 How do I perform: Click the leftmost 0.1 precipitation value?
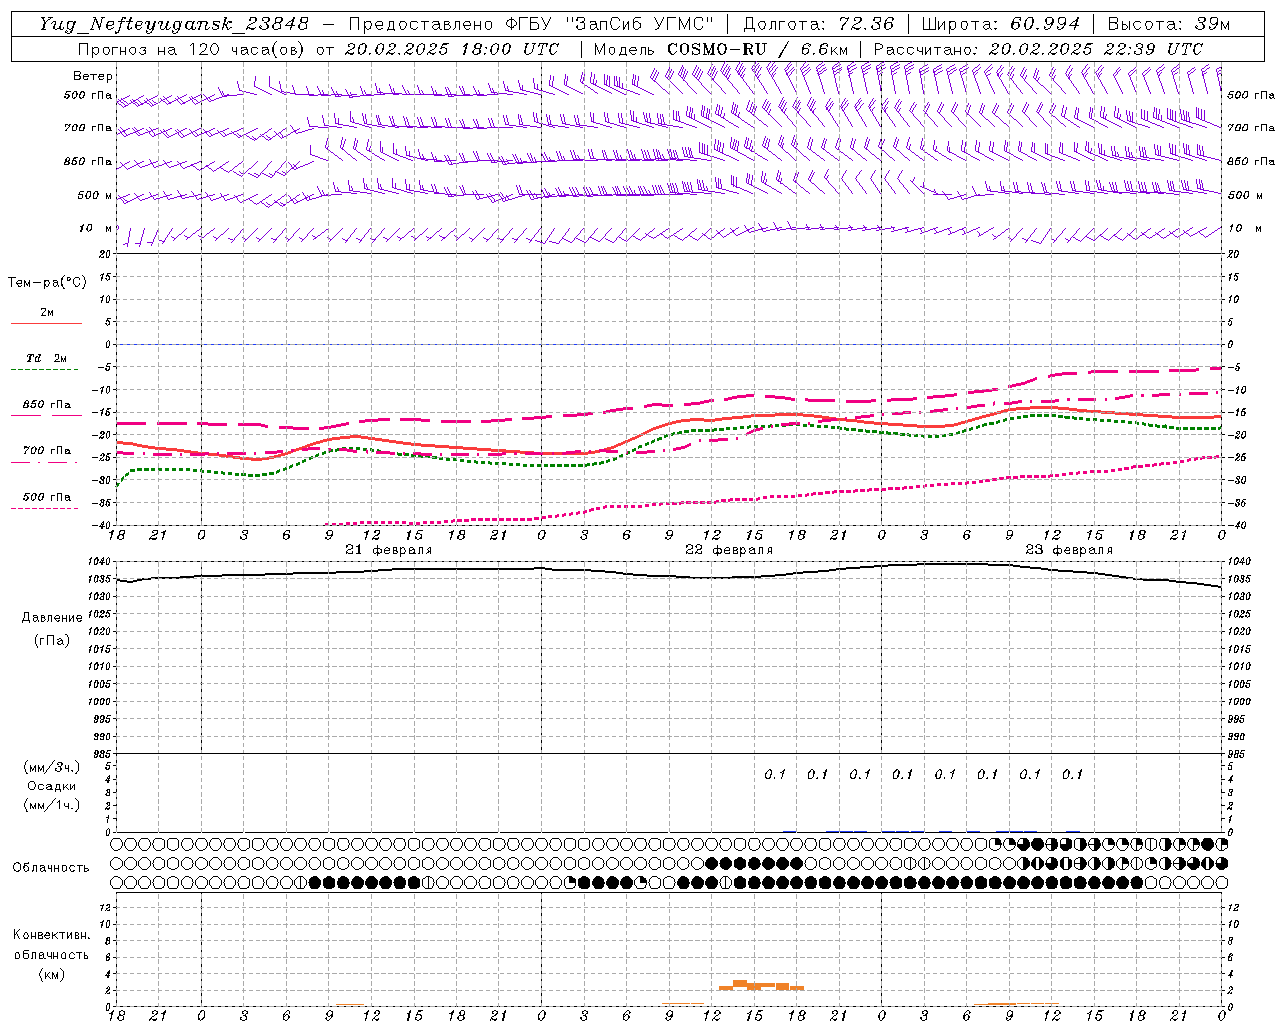[x=775, y=774]
